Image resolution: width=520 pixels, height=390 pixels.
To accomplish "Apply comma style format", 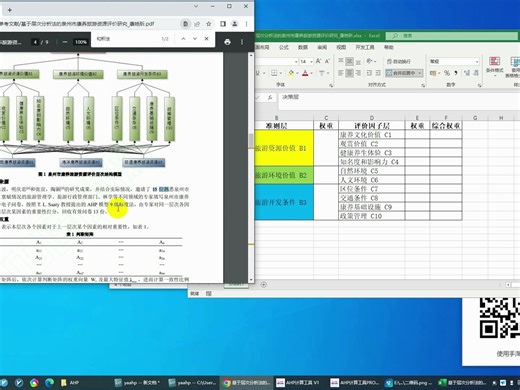I will [456, 73].
